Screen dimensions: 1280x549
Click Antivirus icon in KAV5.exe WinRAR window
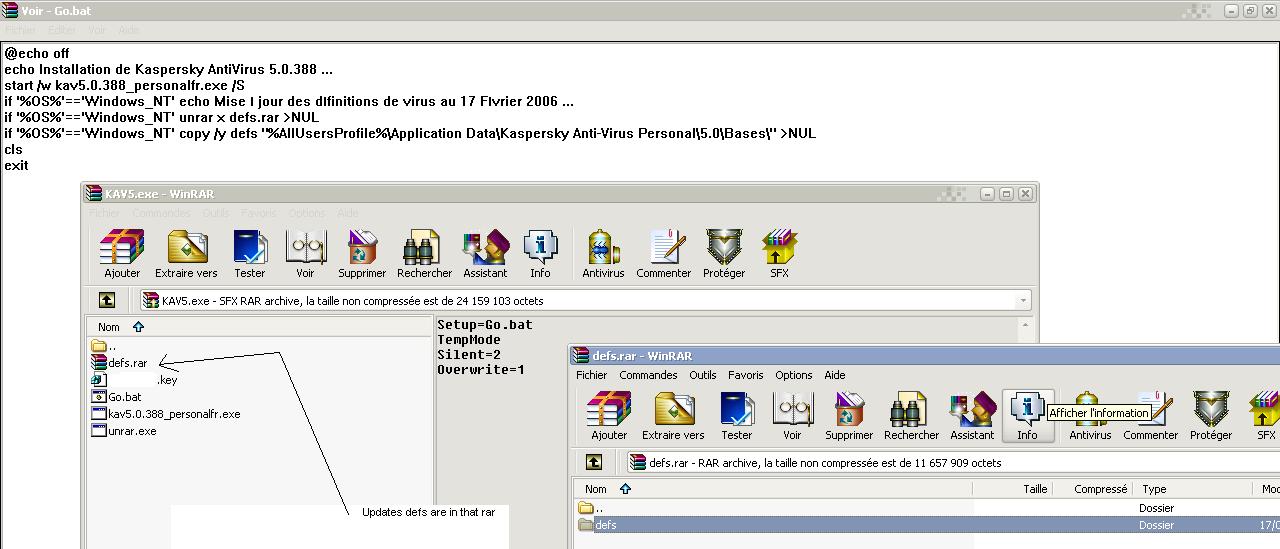pyautogui.click(x=603, y=254)
